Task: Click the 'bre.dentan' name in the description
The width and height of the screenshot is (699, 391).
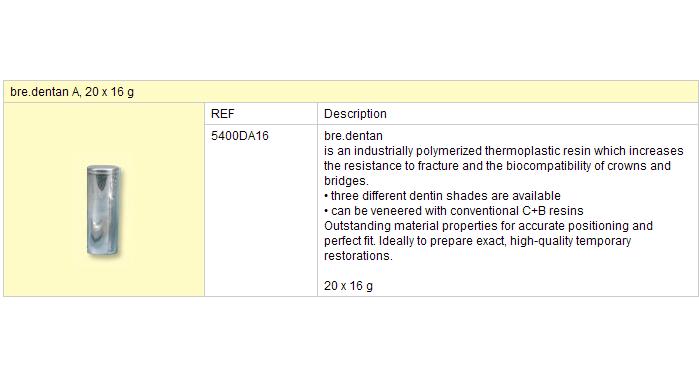Action: [354, 136]
